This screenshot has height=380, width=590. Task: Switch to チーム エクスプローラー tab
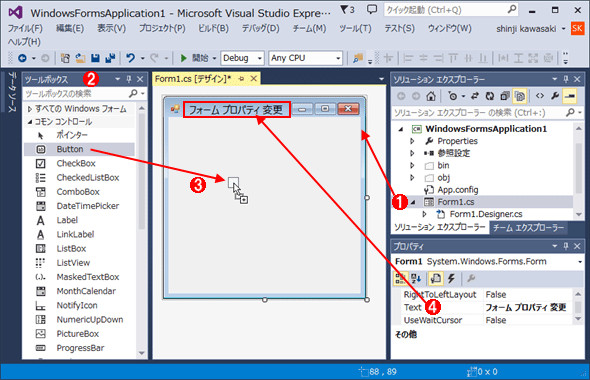(528, 228)
